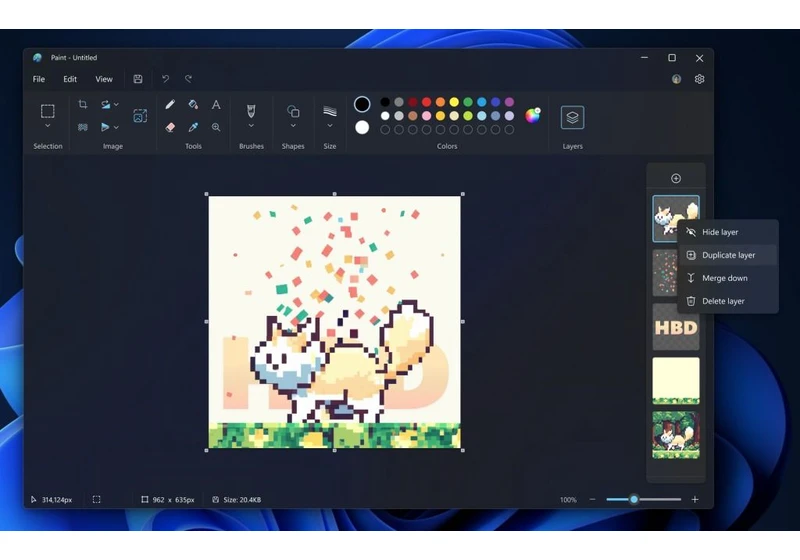Select the confetti layer thumbnail
This screenshot has height=560, width=800.
(x=665, y=273)
